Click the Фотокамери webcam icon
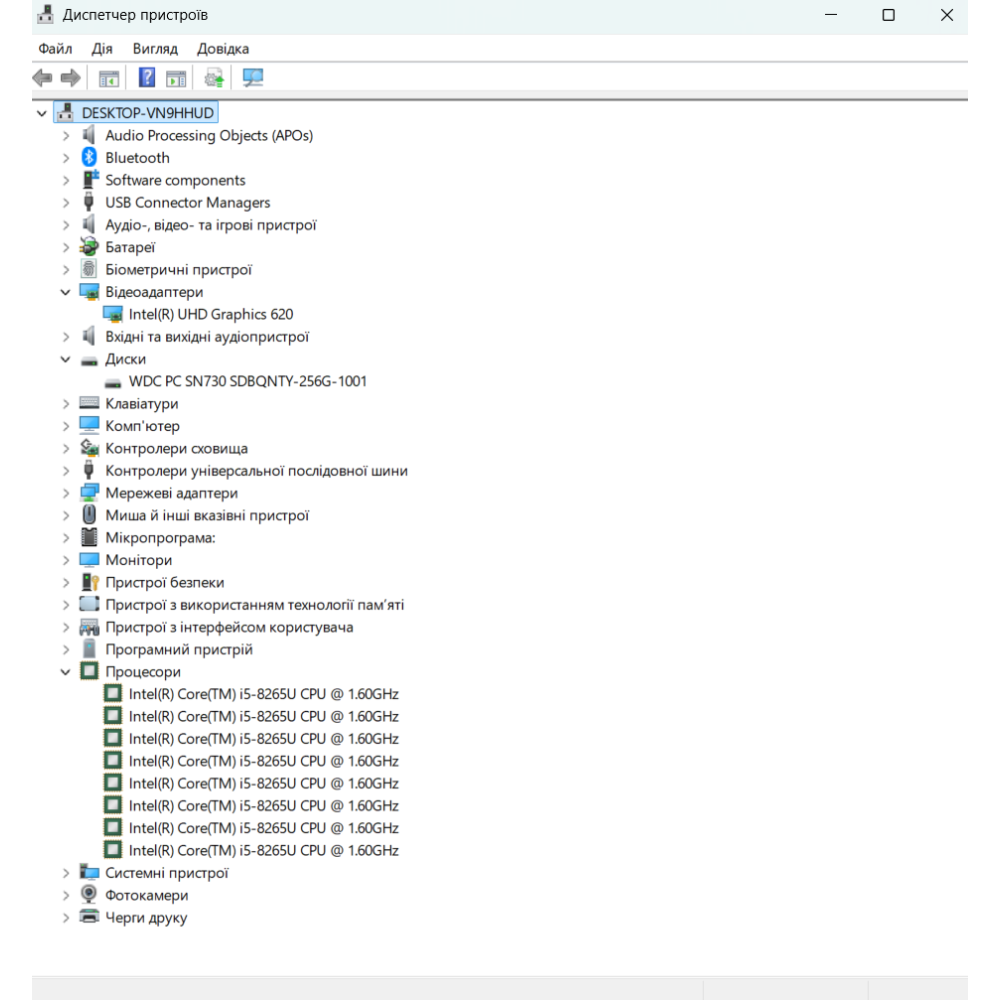Viewport: 1000px width, 1000px height. 89,895
